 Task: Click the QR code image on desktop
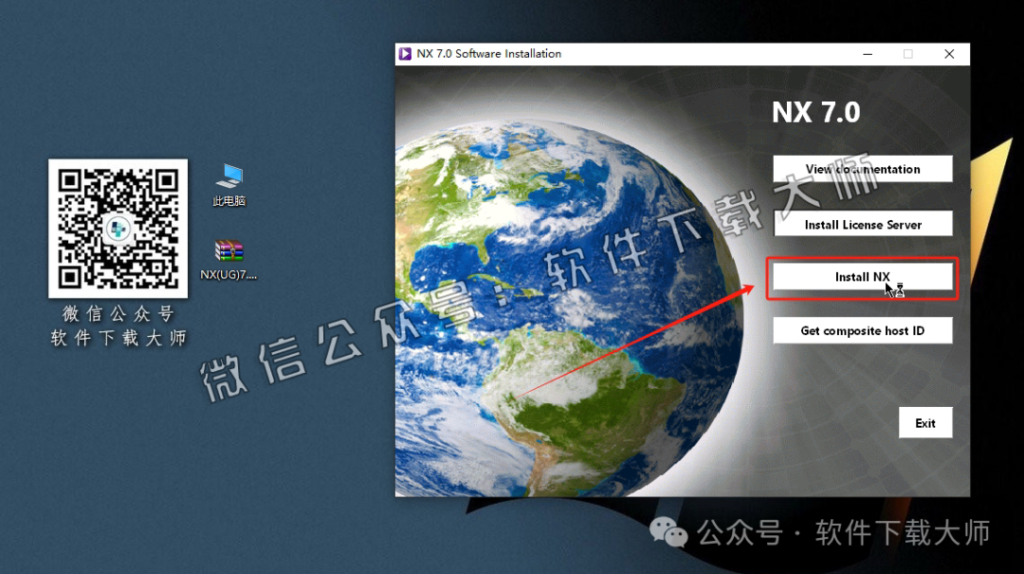(118, 229)
